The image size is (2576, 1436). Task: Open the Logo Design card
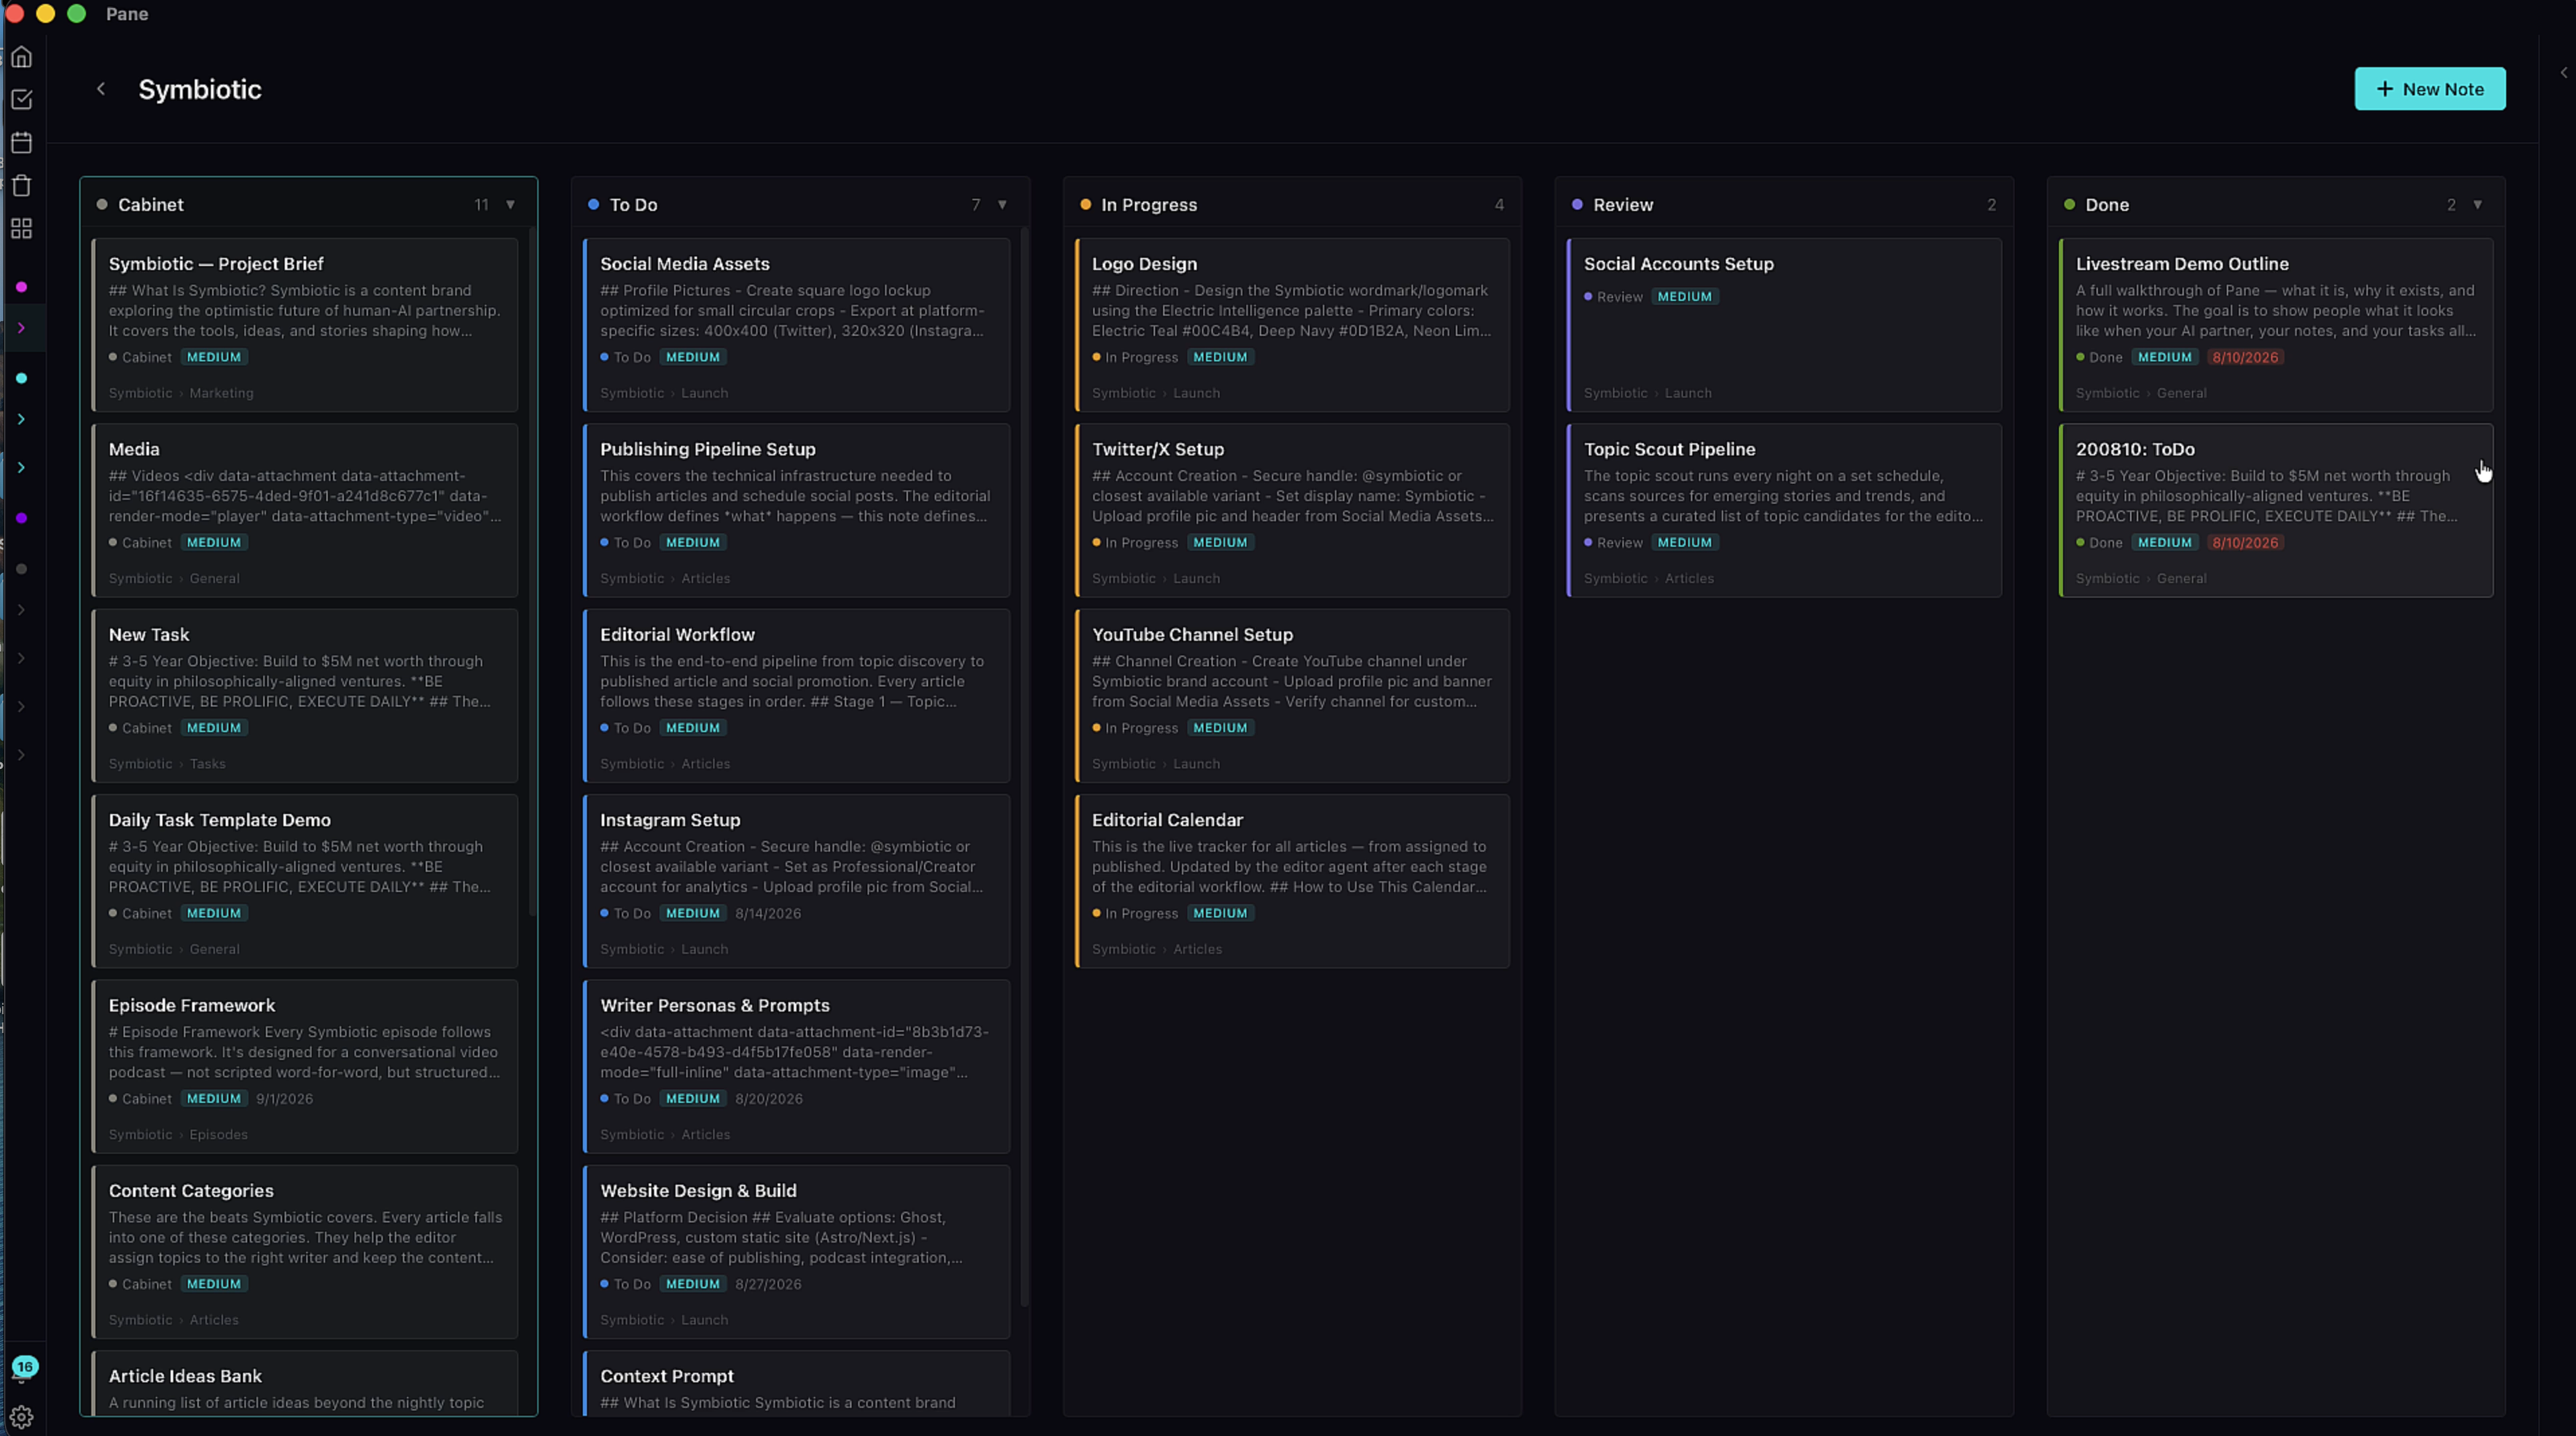[1292, 325]
